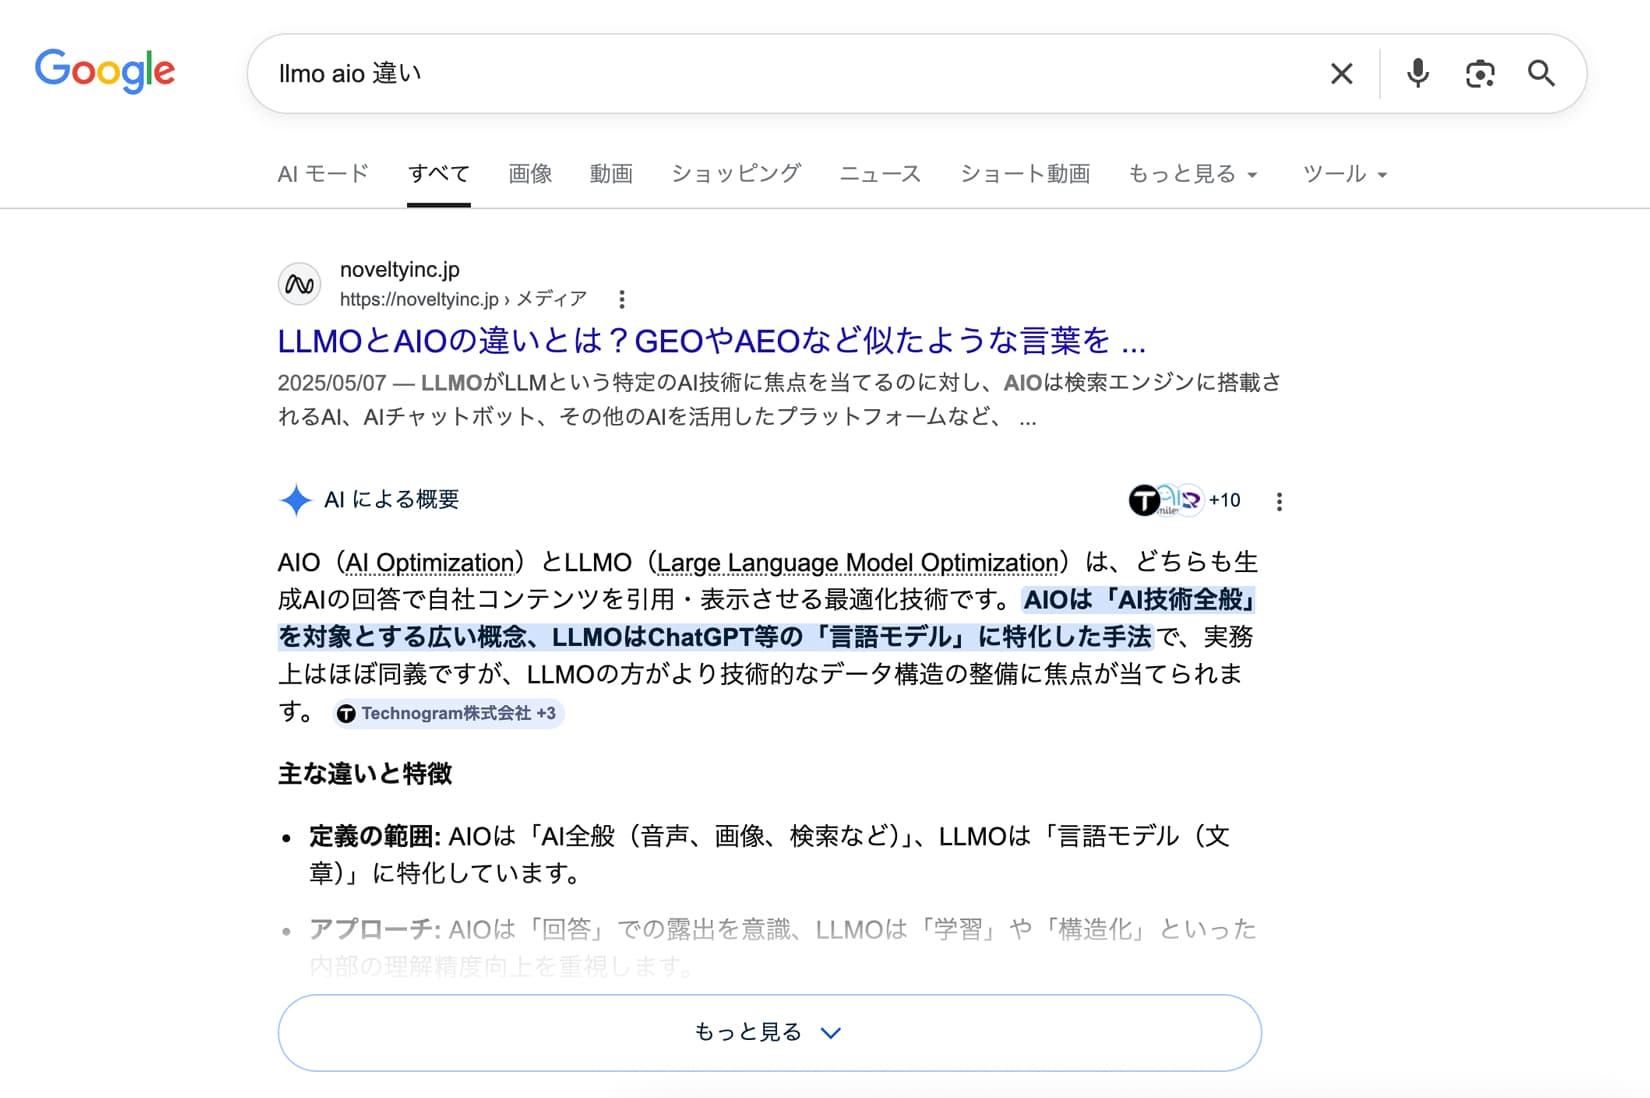Screen dimensions: 1650x1098
Task: Open the three-dot menu on the AI overview
Action: pyautogui.click(x=1279, y=501)
